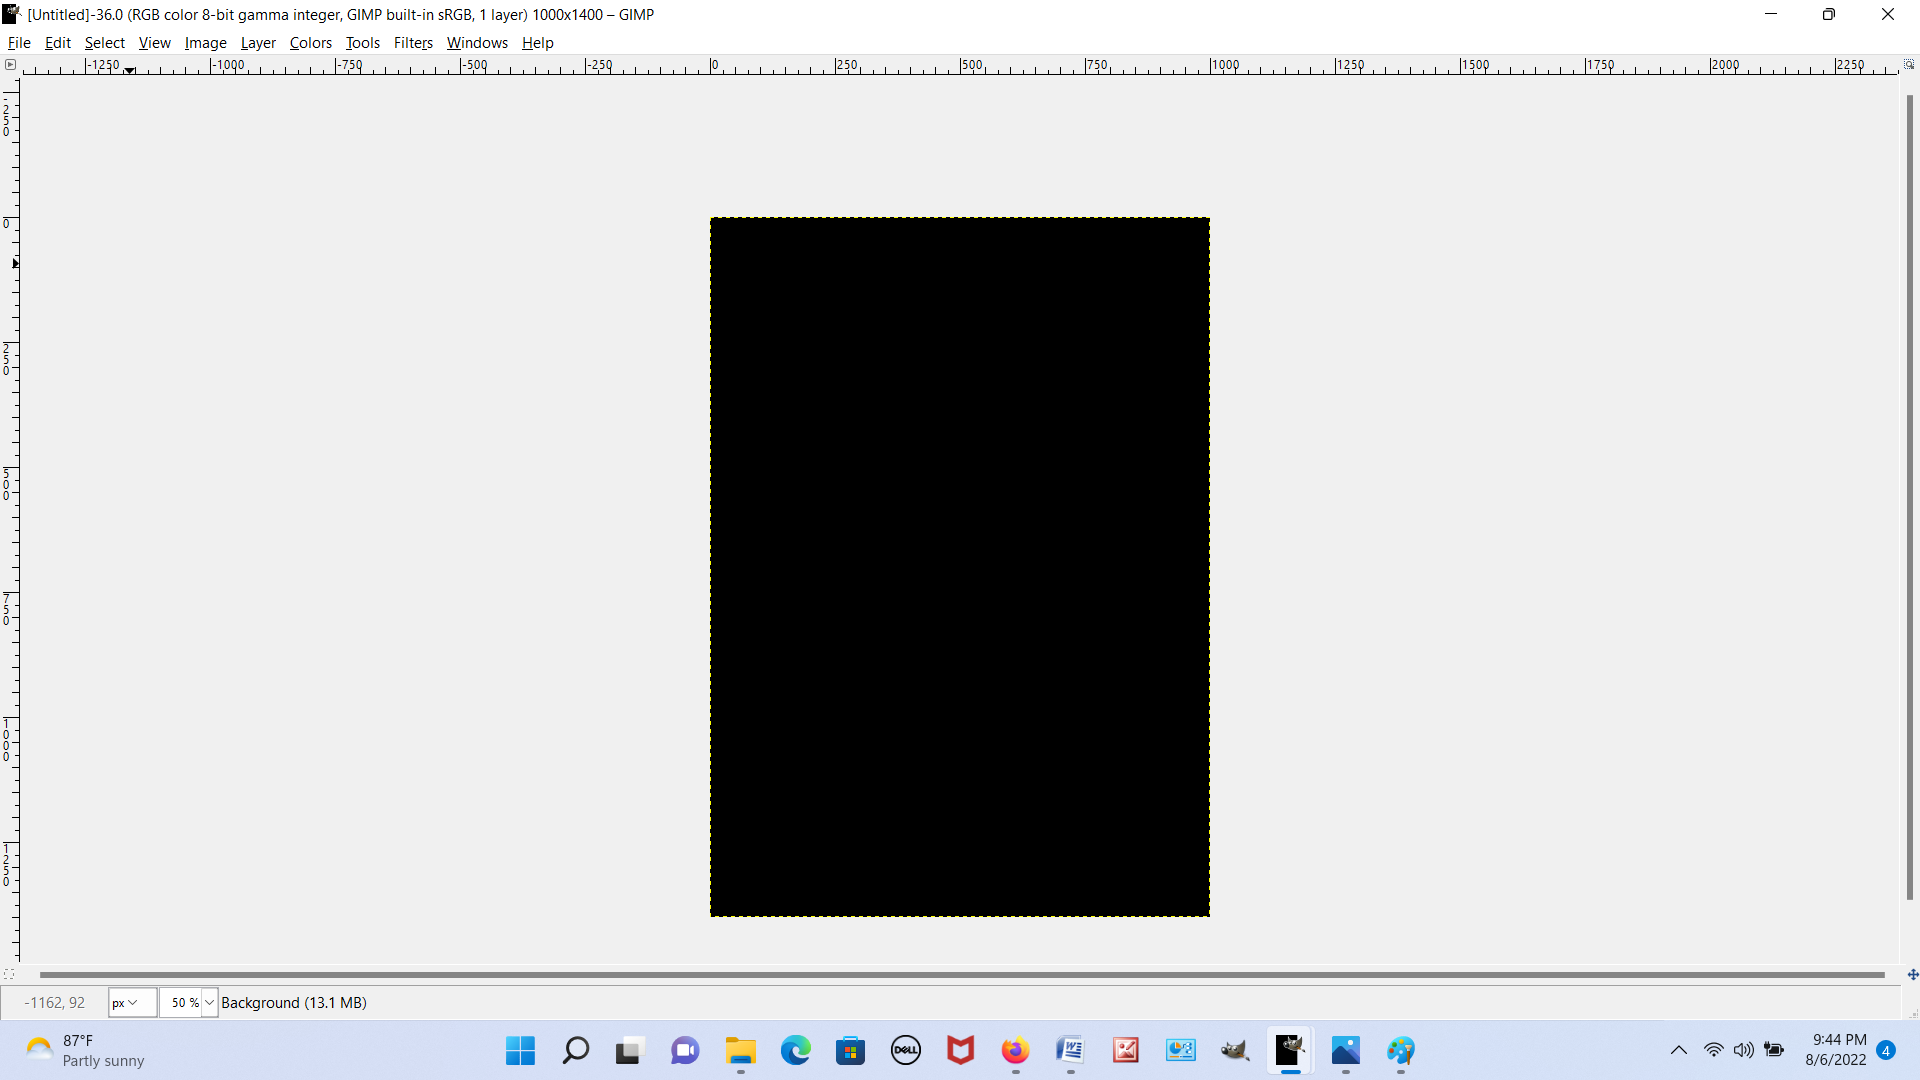The image size is (1920, 1080).
Task: Open the red picture app on the taskbar
Action: [x=1126, y=1051]
